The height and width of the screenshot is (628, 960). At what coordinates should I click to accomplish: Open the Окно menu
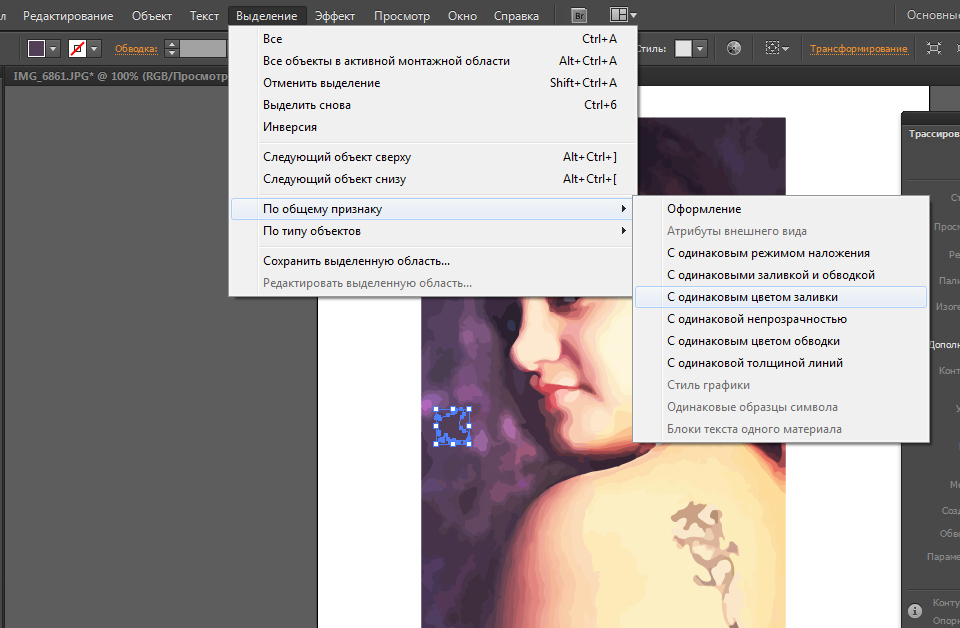pos(462,16)
